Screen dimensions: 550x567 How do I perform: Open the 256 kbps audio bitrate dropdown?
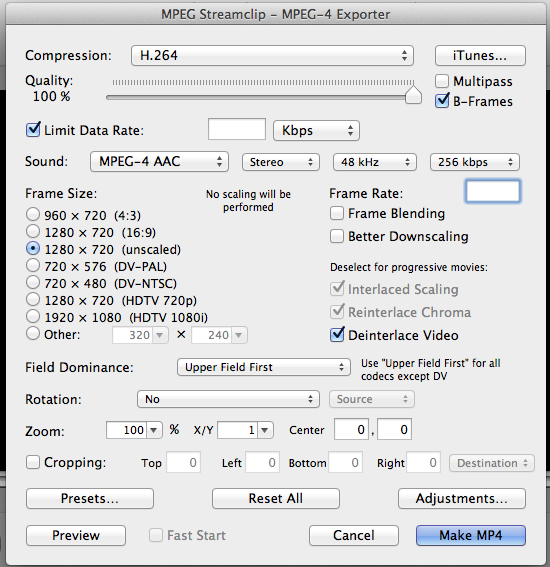475,162
